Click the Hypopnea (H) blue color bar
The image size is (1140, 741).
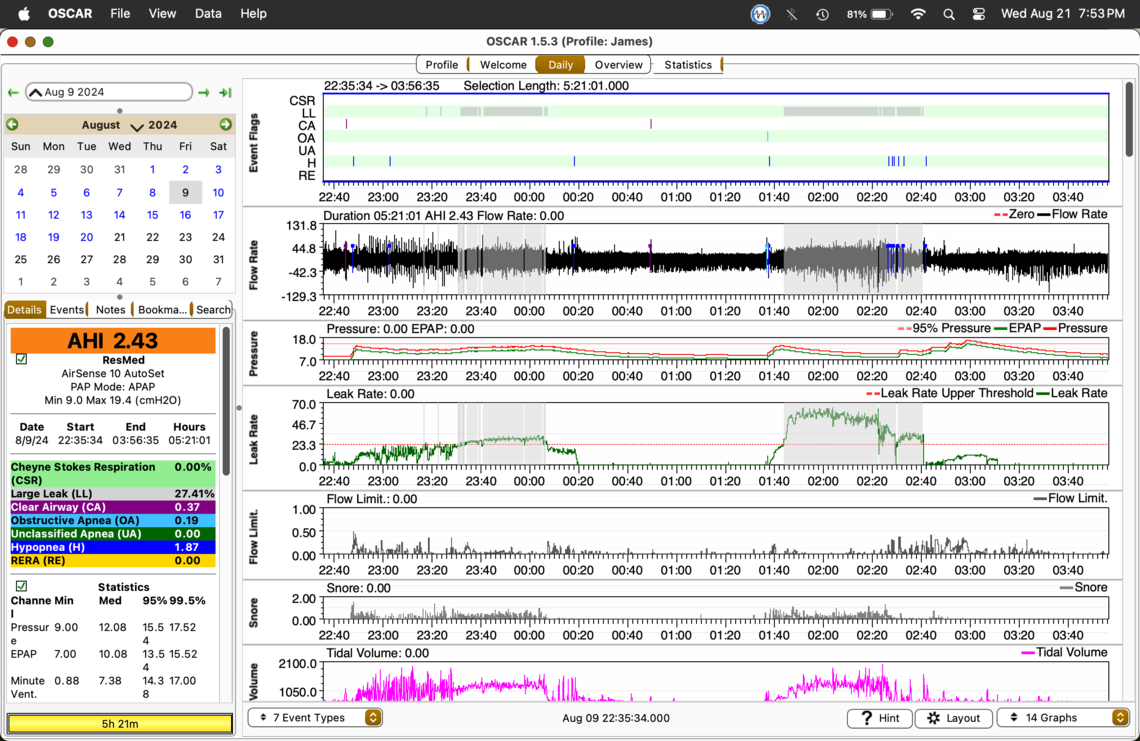(x=112, y=548)
